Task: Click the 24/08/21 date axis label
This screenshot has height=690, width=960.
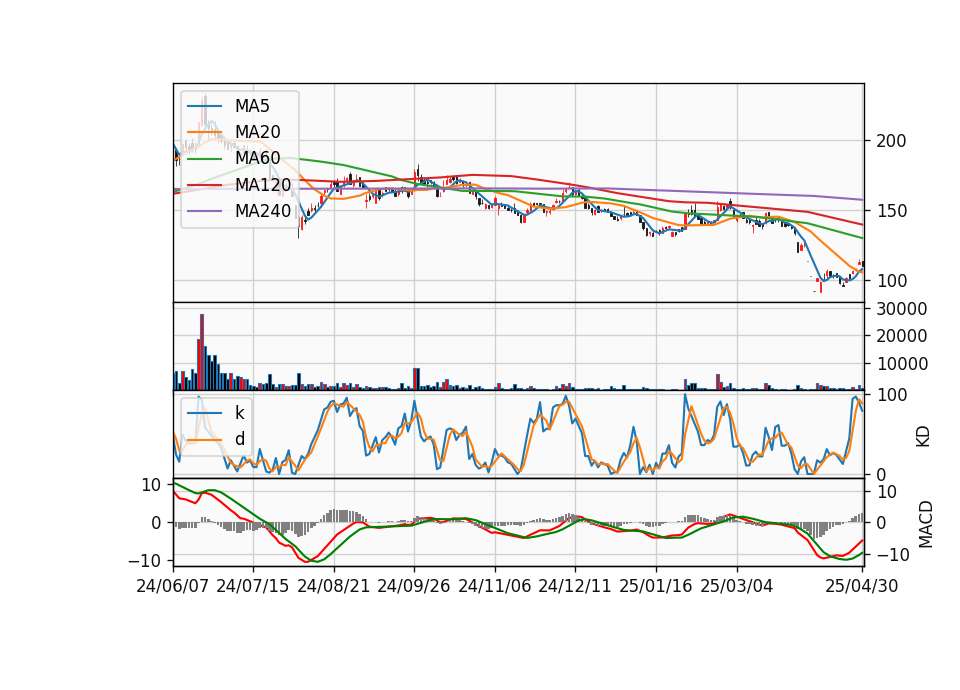Action: click(x=334, y=586)
